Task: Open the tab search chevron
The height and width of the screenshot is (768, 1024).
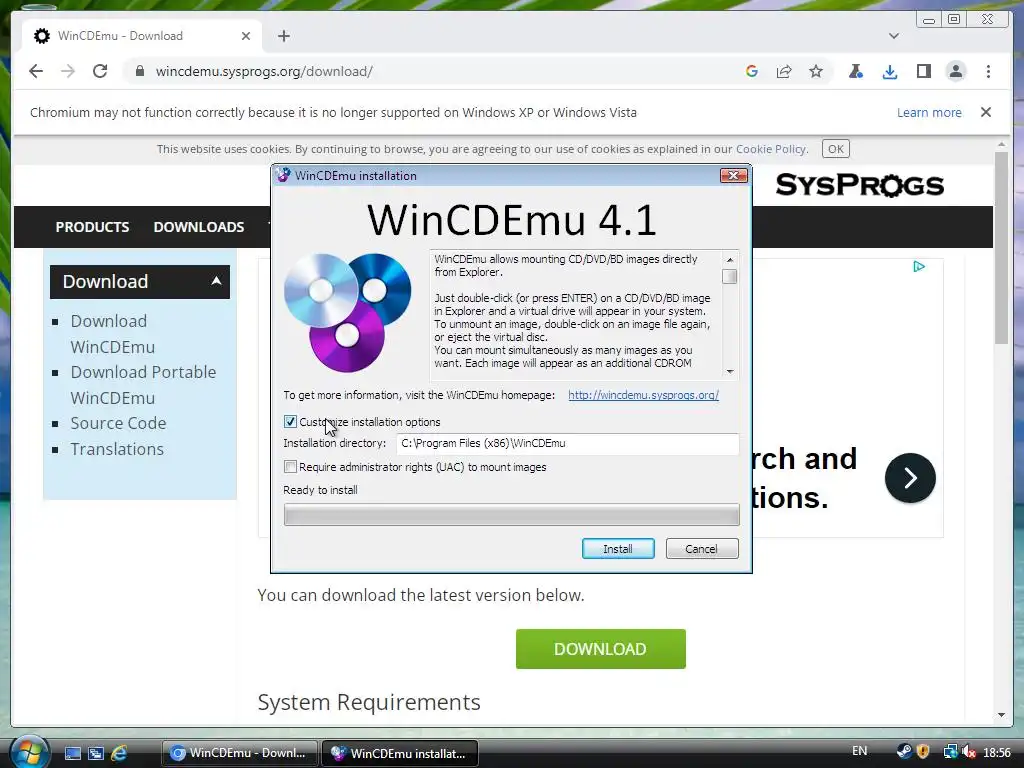Action: (894, 36)
